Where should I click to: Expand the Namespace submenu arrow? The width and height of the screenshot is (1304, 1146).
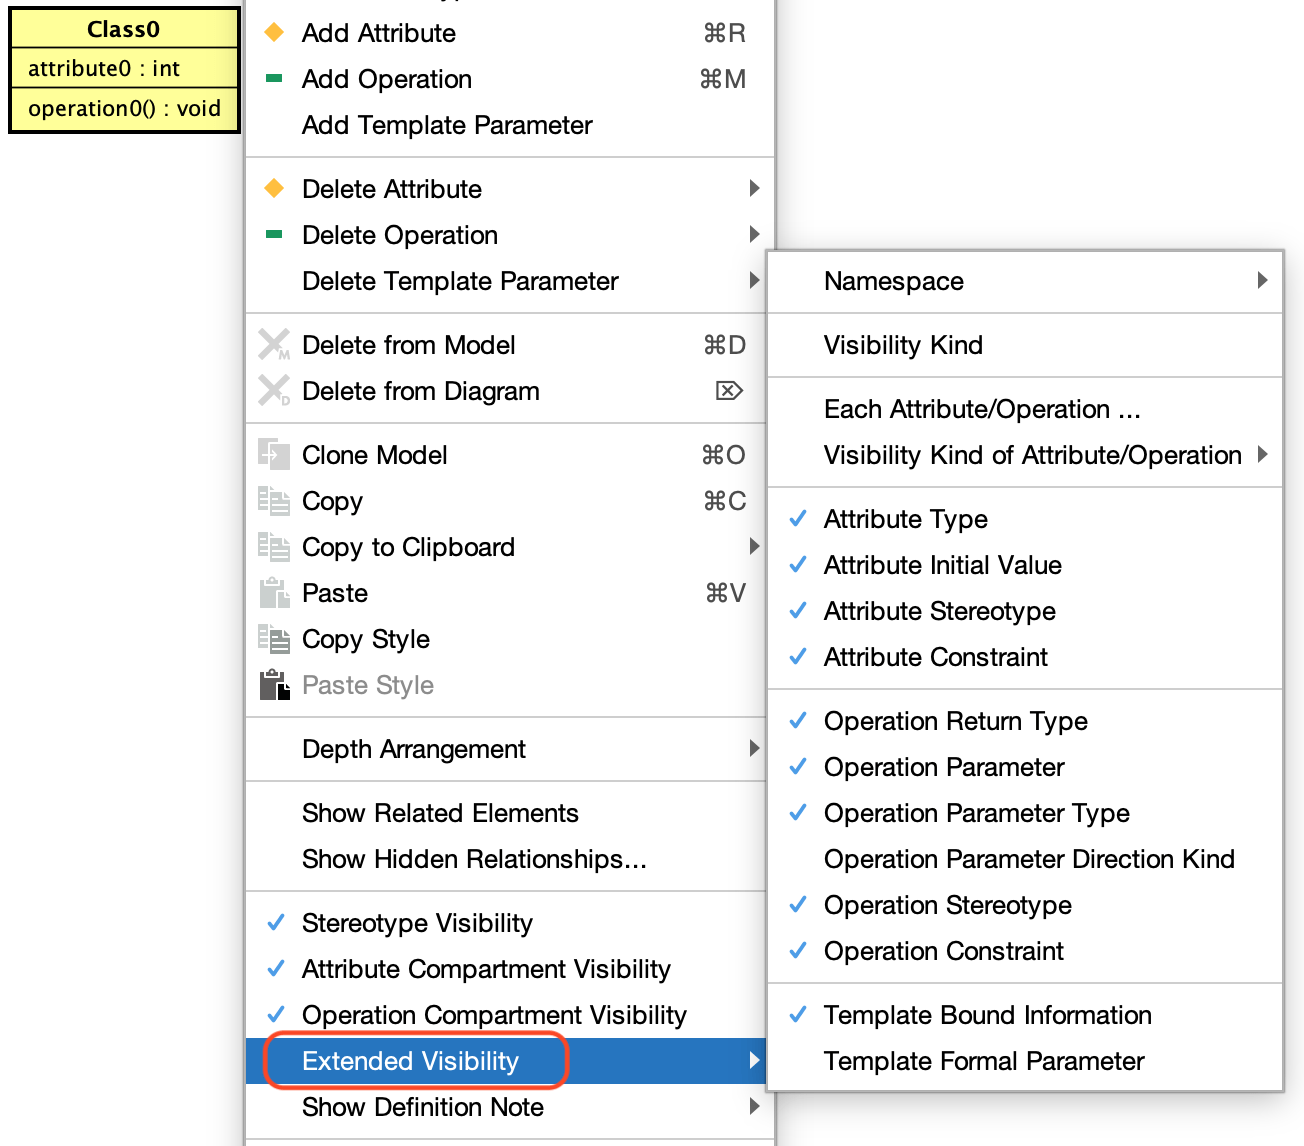coord(1263,281)
